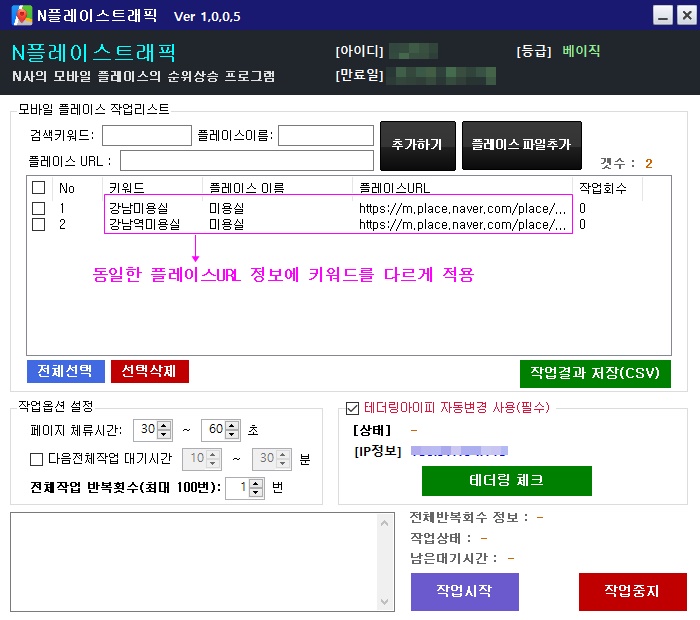Decrease the 전체작업 반복횟수 value
Viewport: 700px width, 620px height.
coord(256,493)
